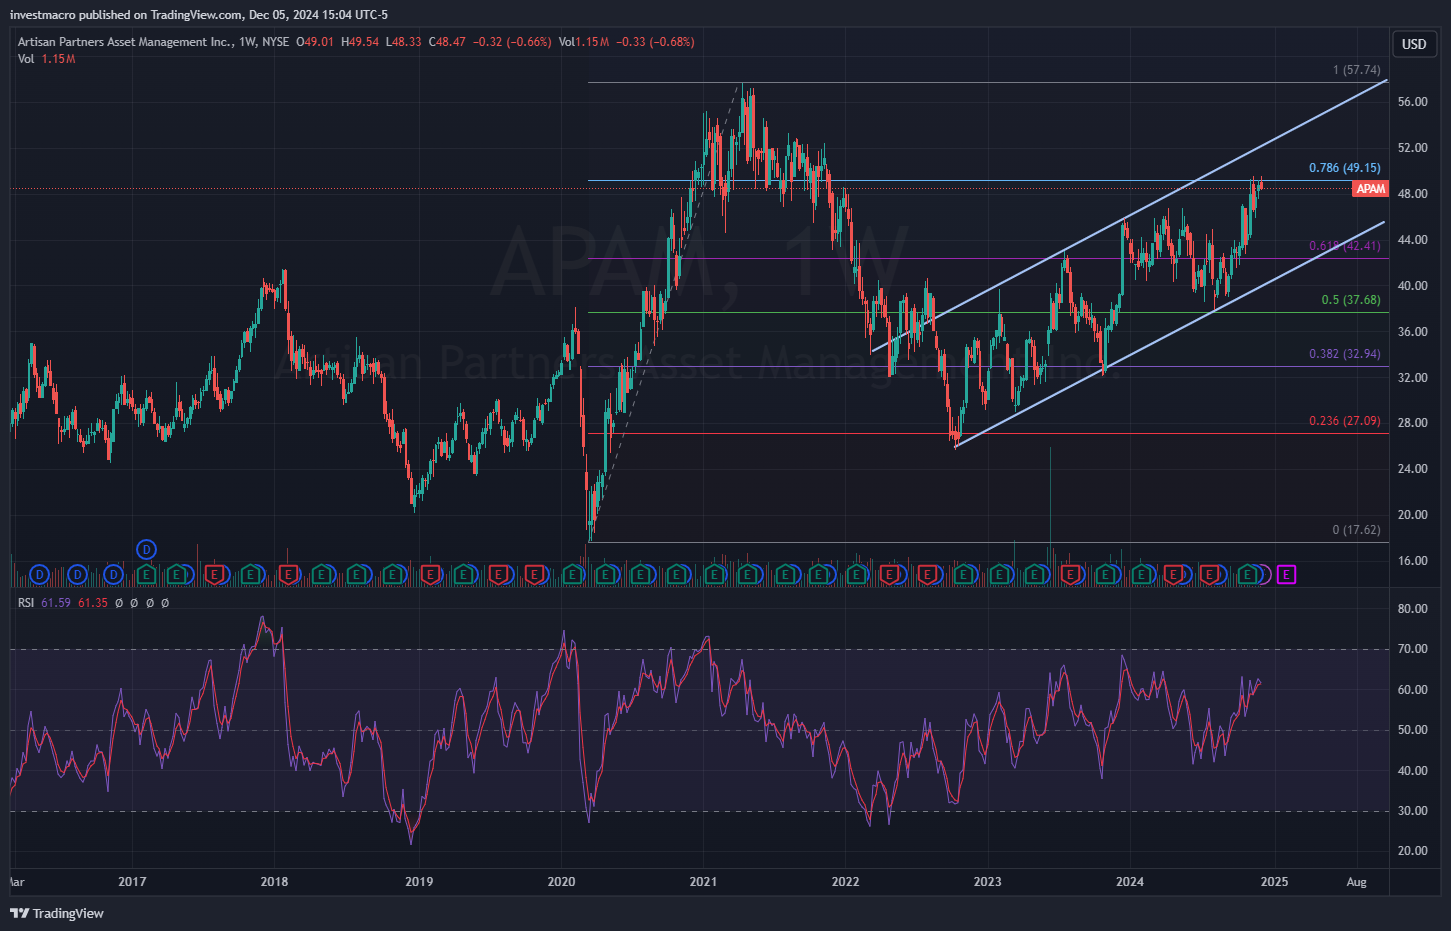
Task: Click the 56.00 price axis label
Action: coord(1413,102)
